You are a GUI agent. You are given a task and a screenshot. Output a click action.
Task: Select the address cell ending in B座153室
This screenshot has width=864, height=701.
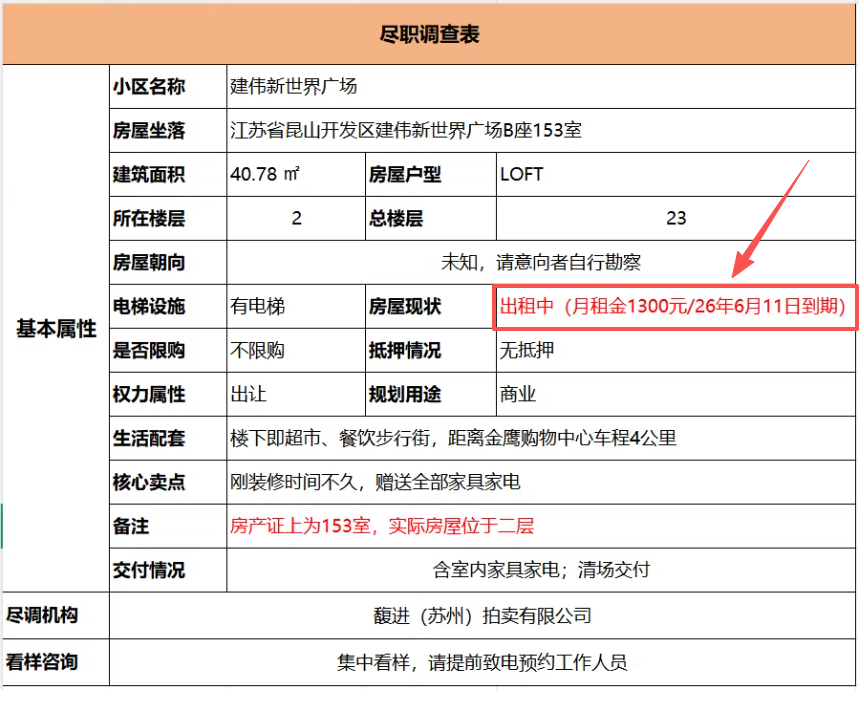click(x=406, y=130)
